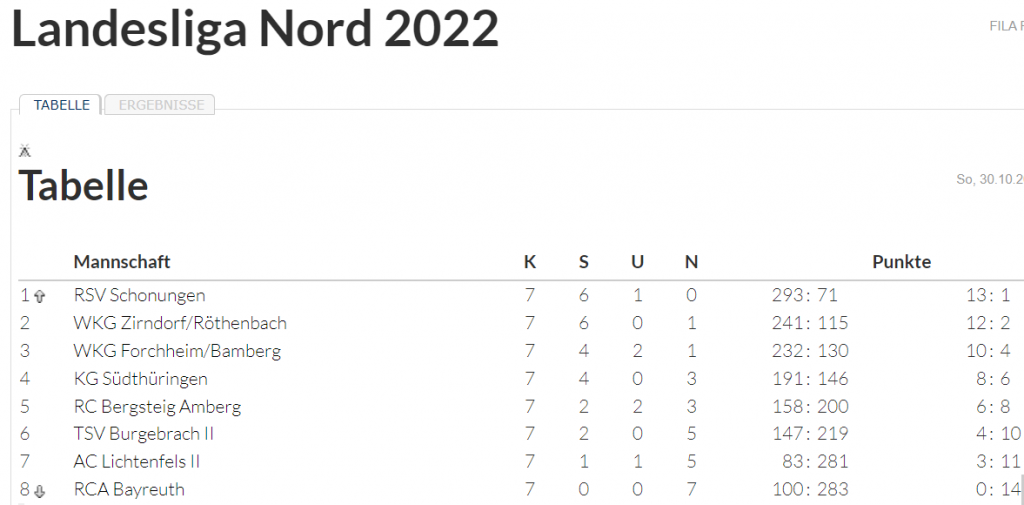Open RC Bergsteig Amberg in the table
1024x505 pixels.
[157, 407]
